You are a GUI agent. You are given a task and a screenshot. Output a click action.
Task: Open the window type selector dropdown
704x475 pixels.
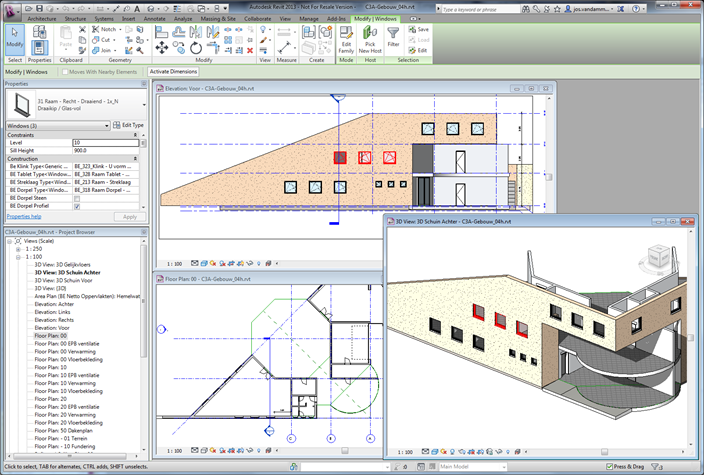click(x=144, y=105)
